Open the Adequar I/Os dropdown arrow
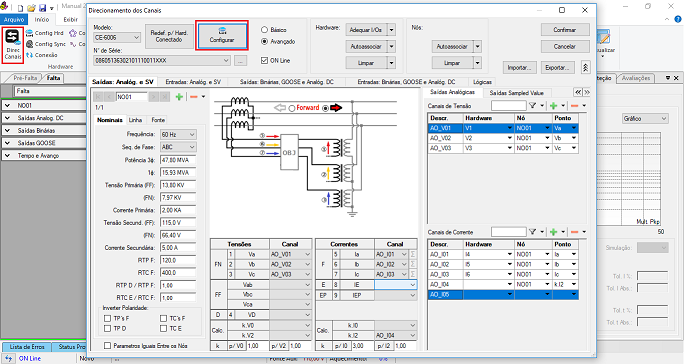Screen dimensions: 687x364 pos(392,30)
